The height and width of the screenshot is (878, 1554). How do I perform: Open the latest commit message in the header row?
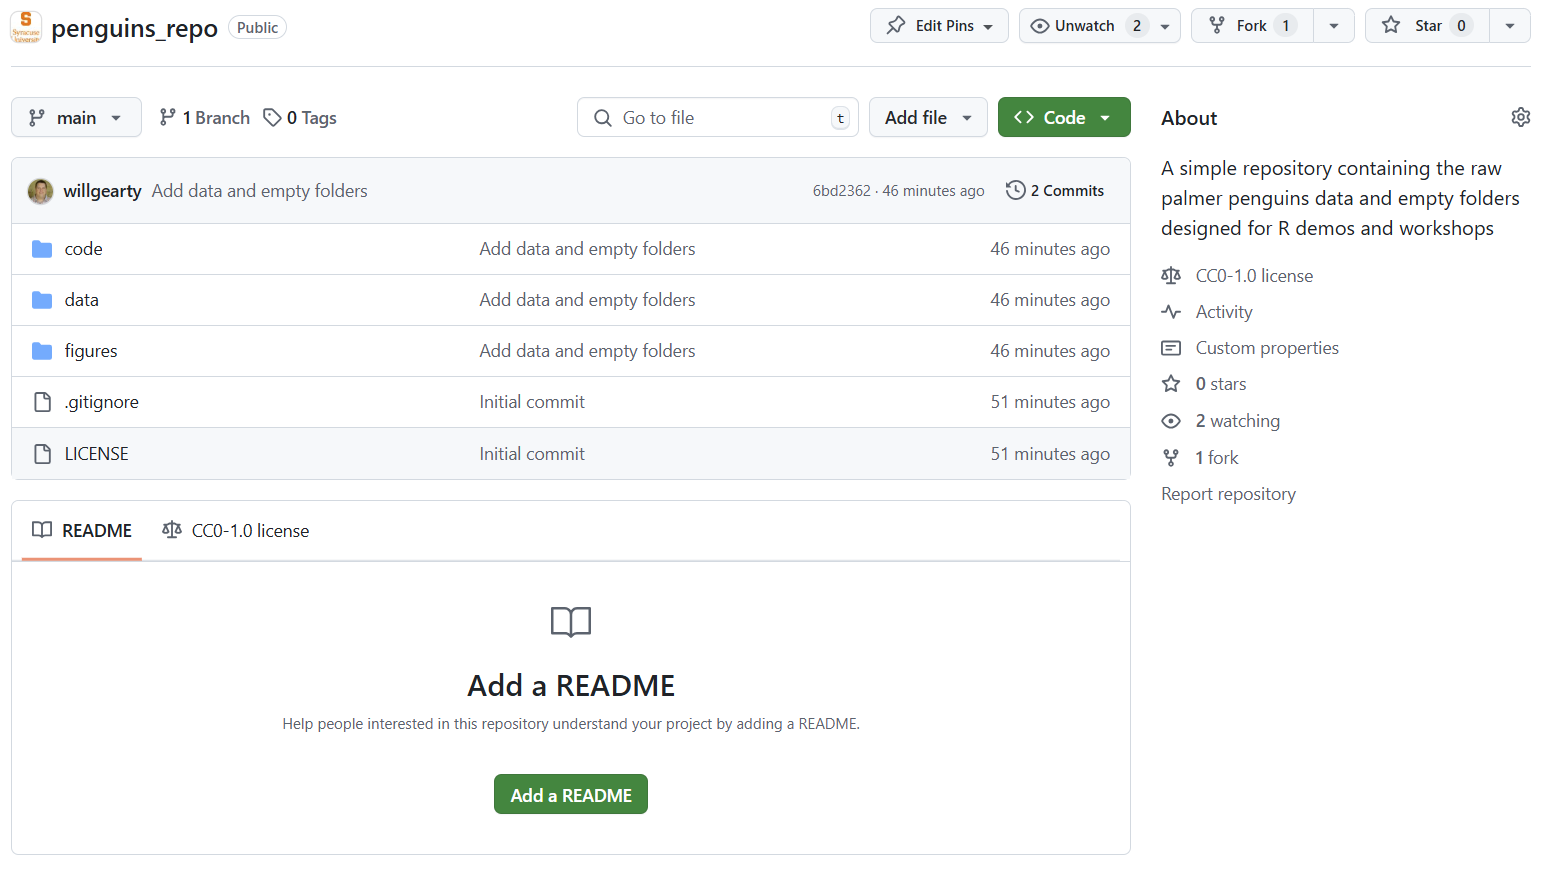click(x=260, y=191)
